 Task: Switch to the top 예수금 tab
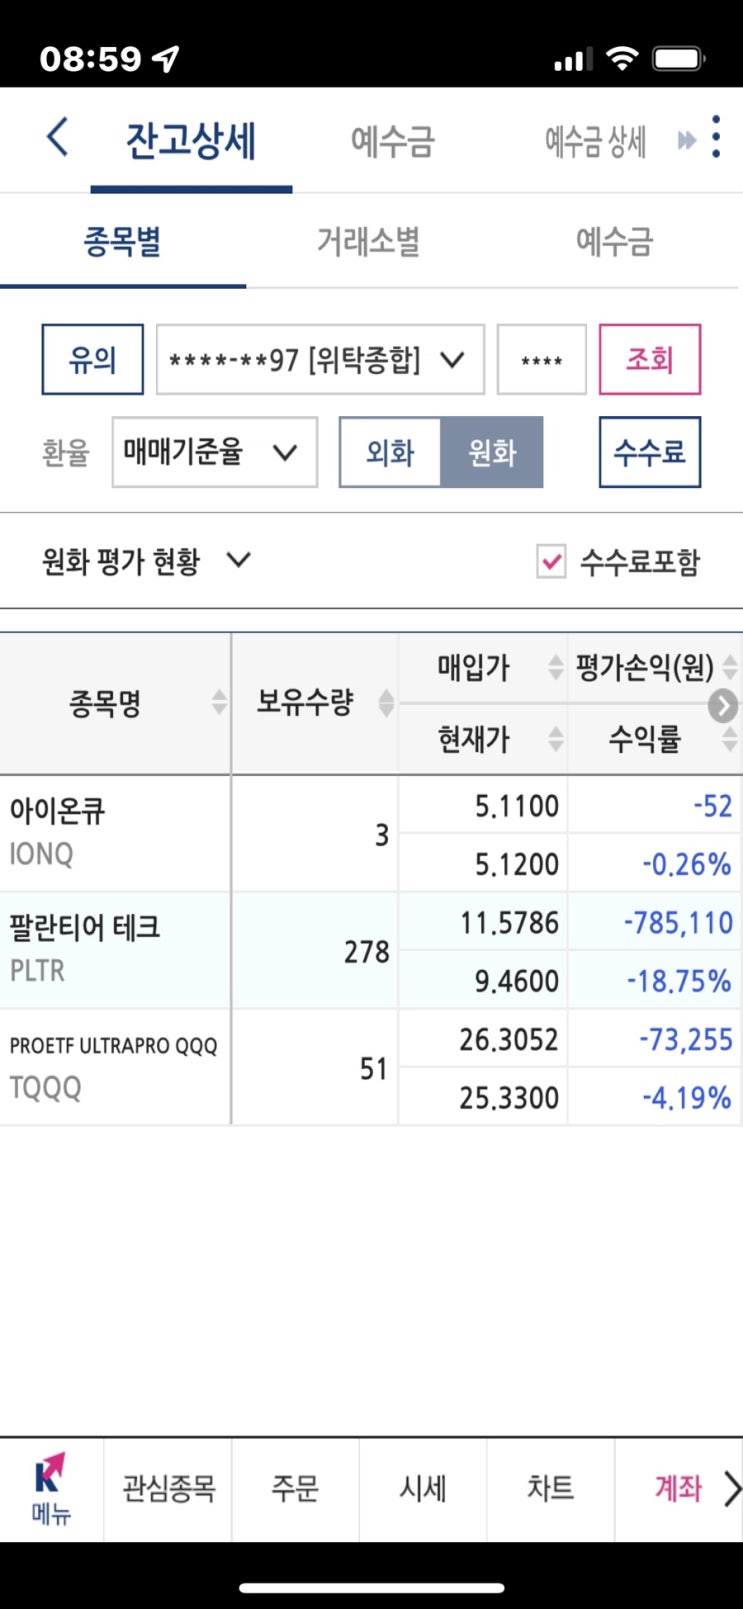pyautogui.click(x=393, y=141)
